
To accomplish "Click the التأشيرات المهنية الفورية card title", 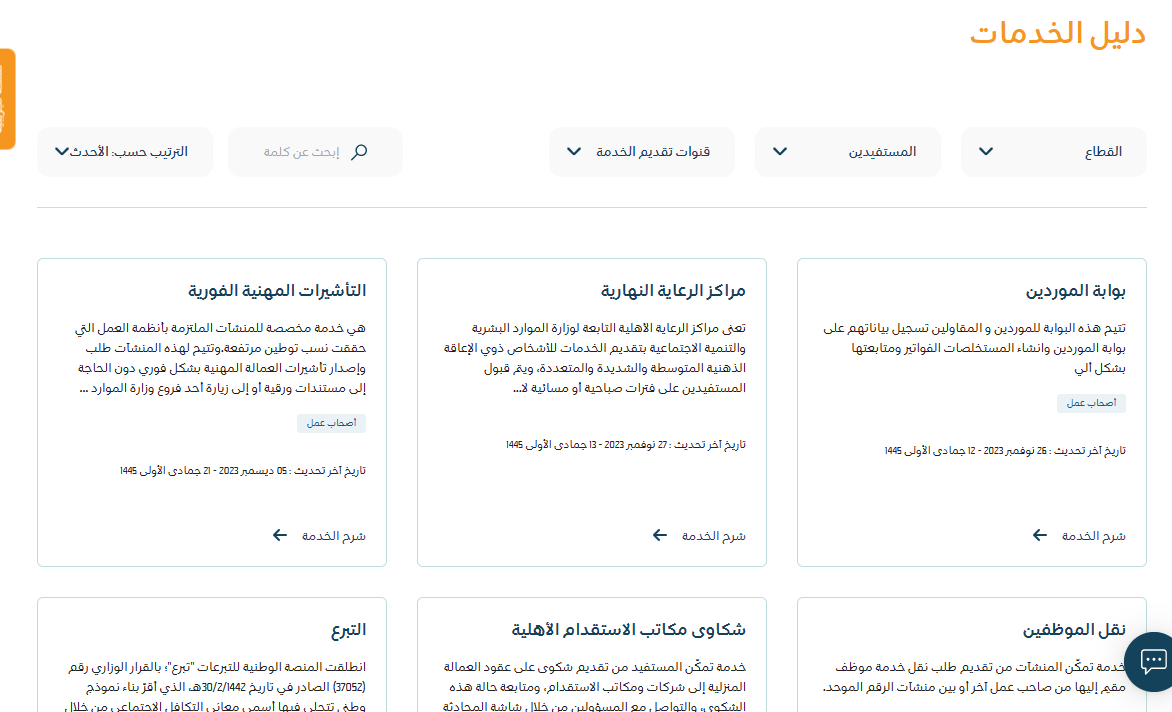I will pyautogui.click(x=277, y=291).
